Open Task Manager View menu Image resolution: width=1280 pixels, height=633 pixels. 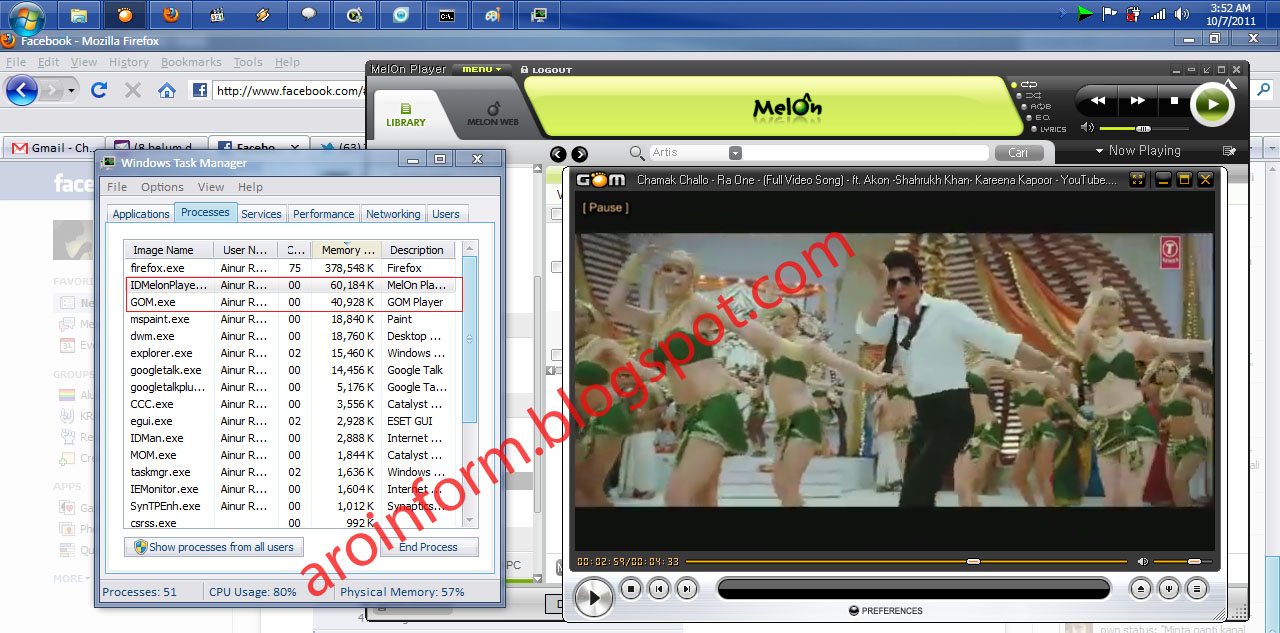[211, 187]
